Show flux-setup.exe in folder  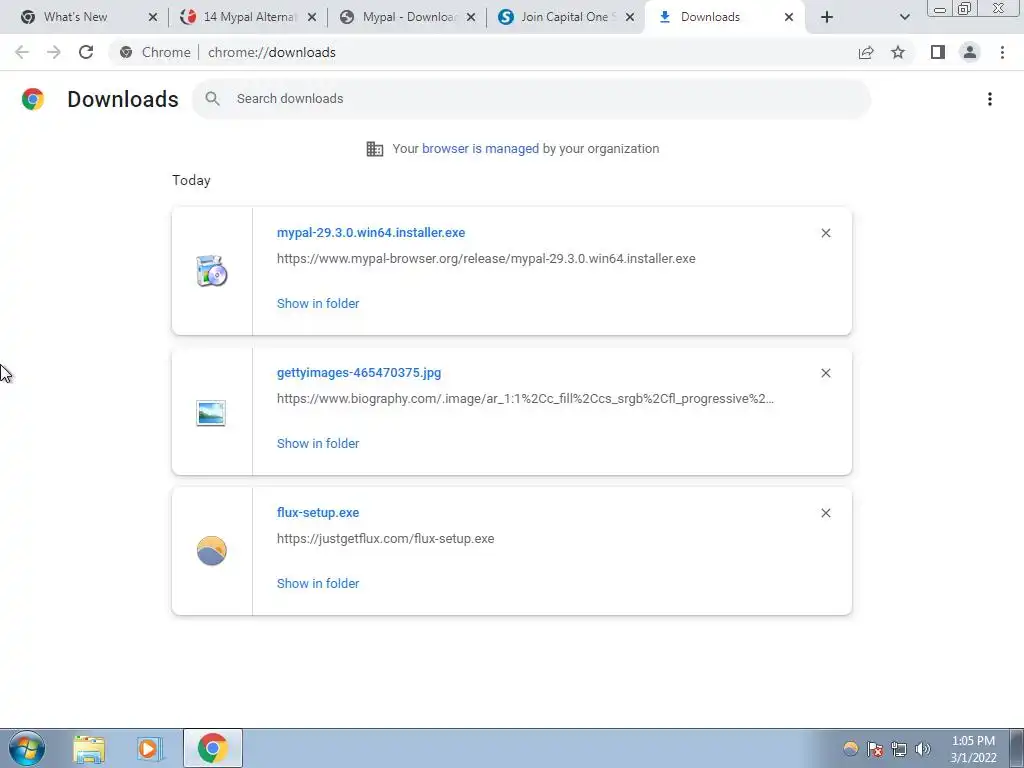pos(318,584)
